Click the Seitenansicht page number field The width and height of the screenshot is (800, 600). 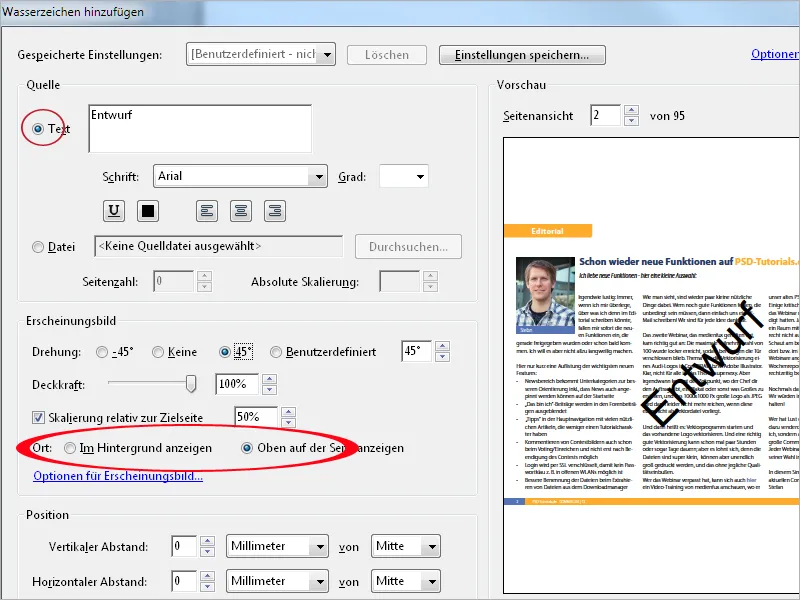point(606,115)
